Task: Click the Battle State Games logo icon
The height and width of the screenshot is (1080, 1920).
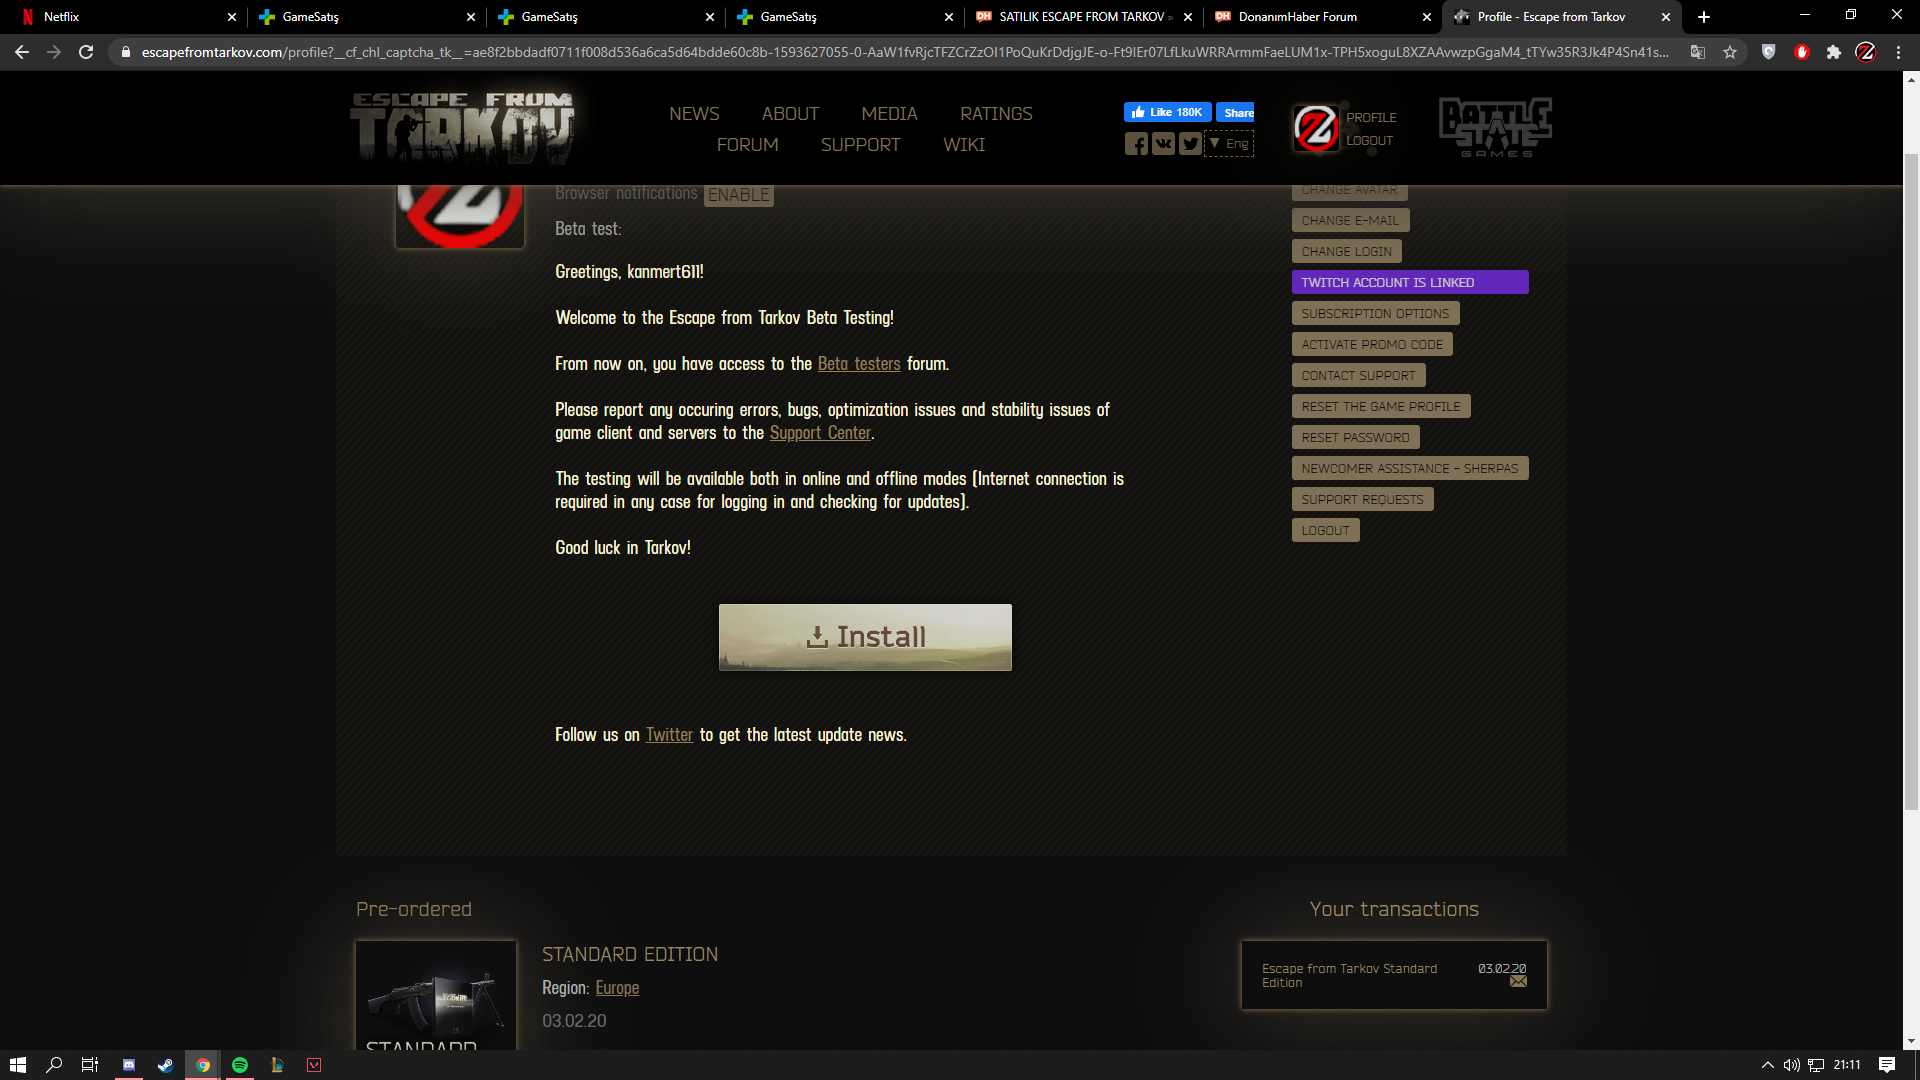Action: 1495,128
